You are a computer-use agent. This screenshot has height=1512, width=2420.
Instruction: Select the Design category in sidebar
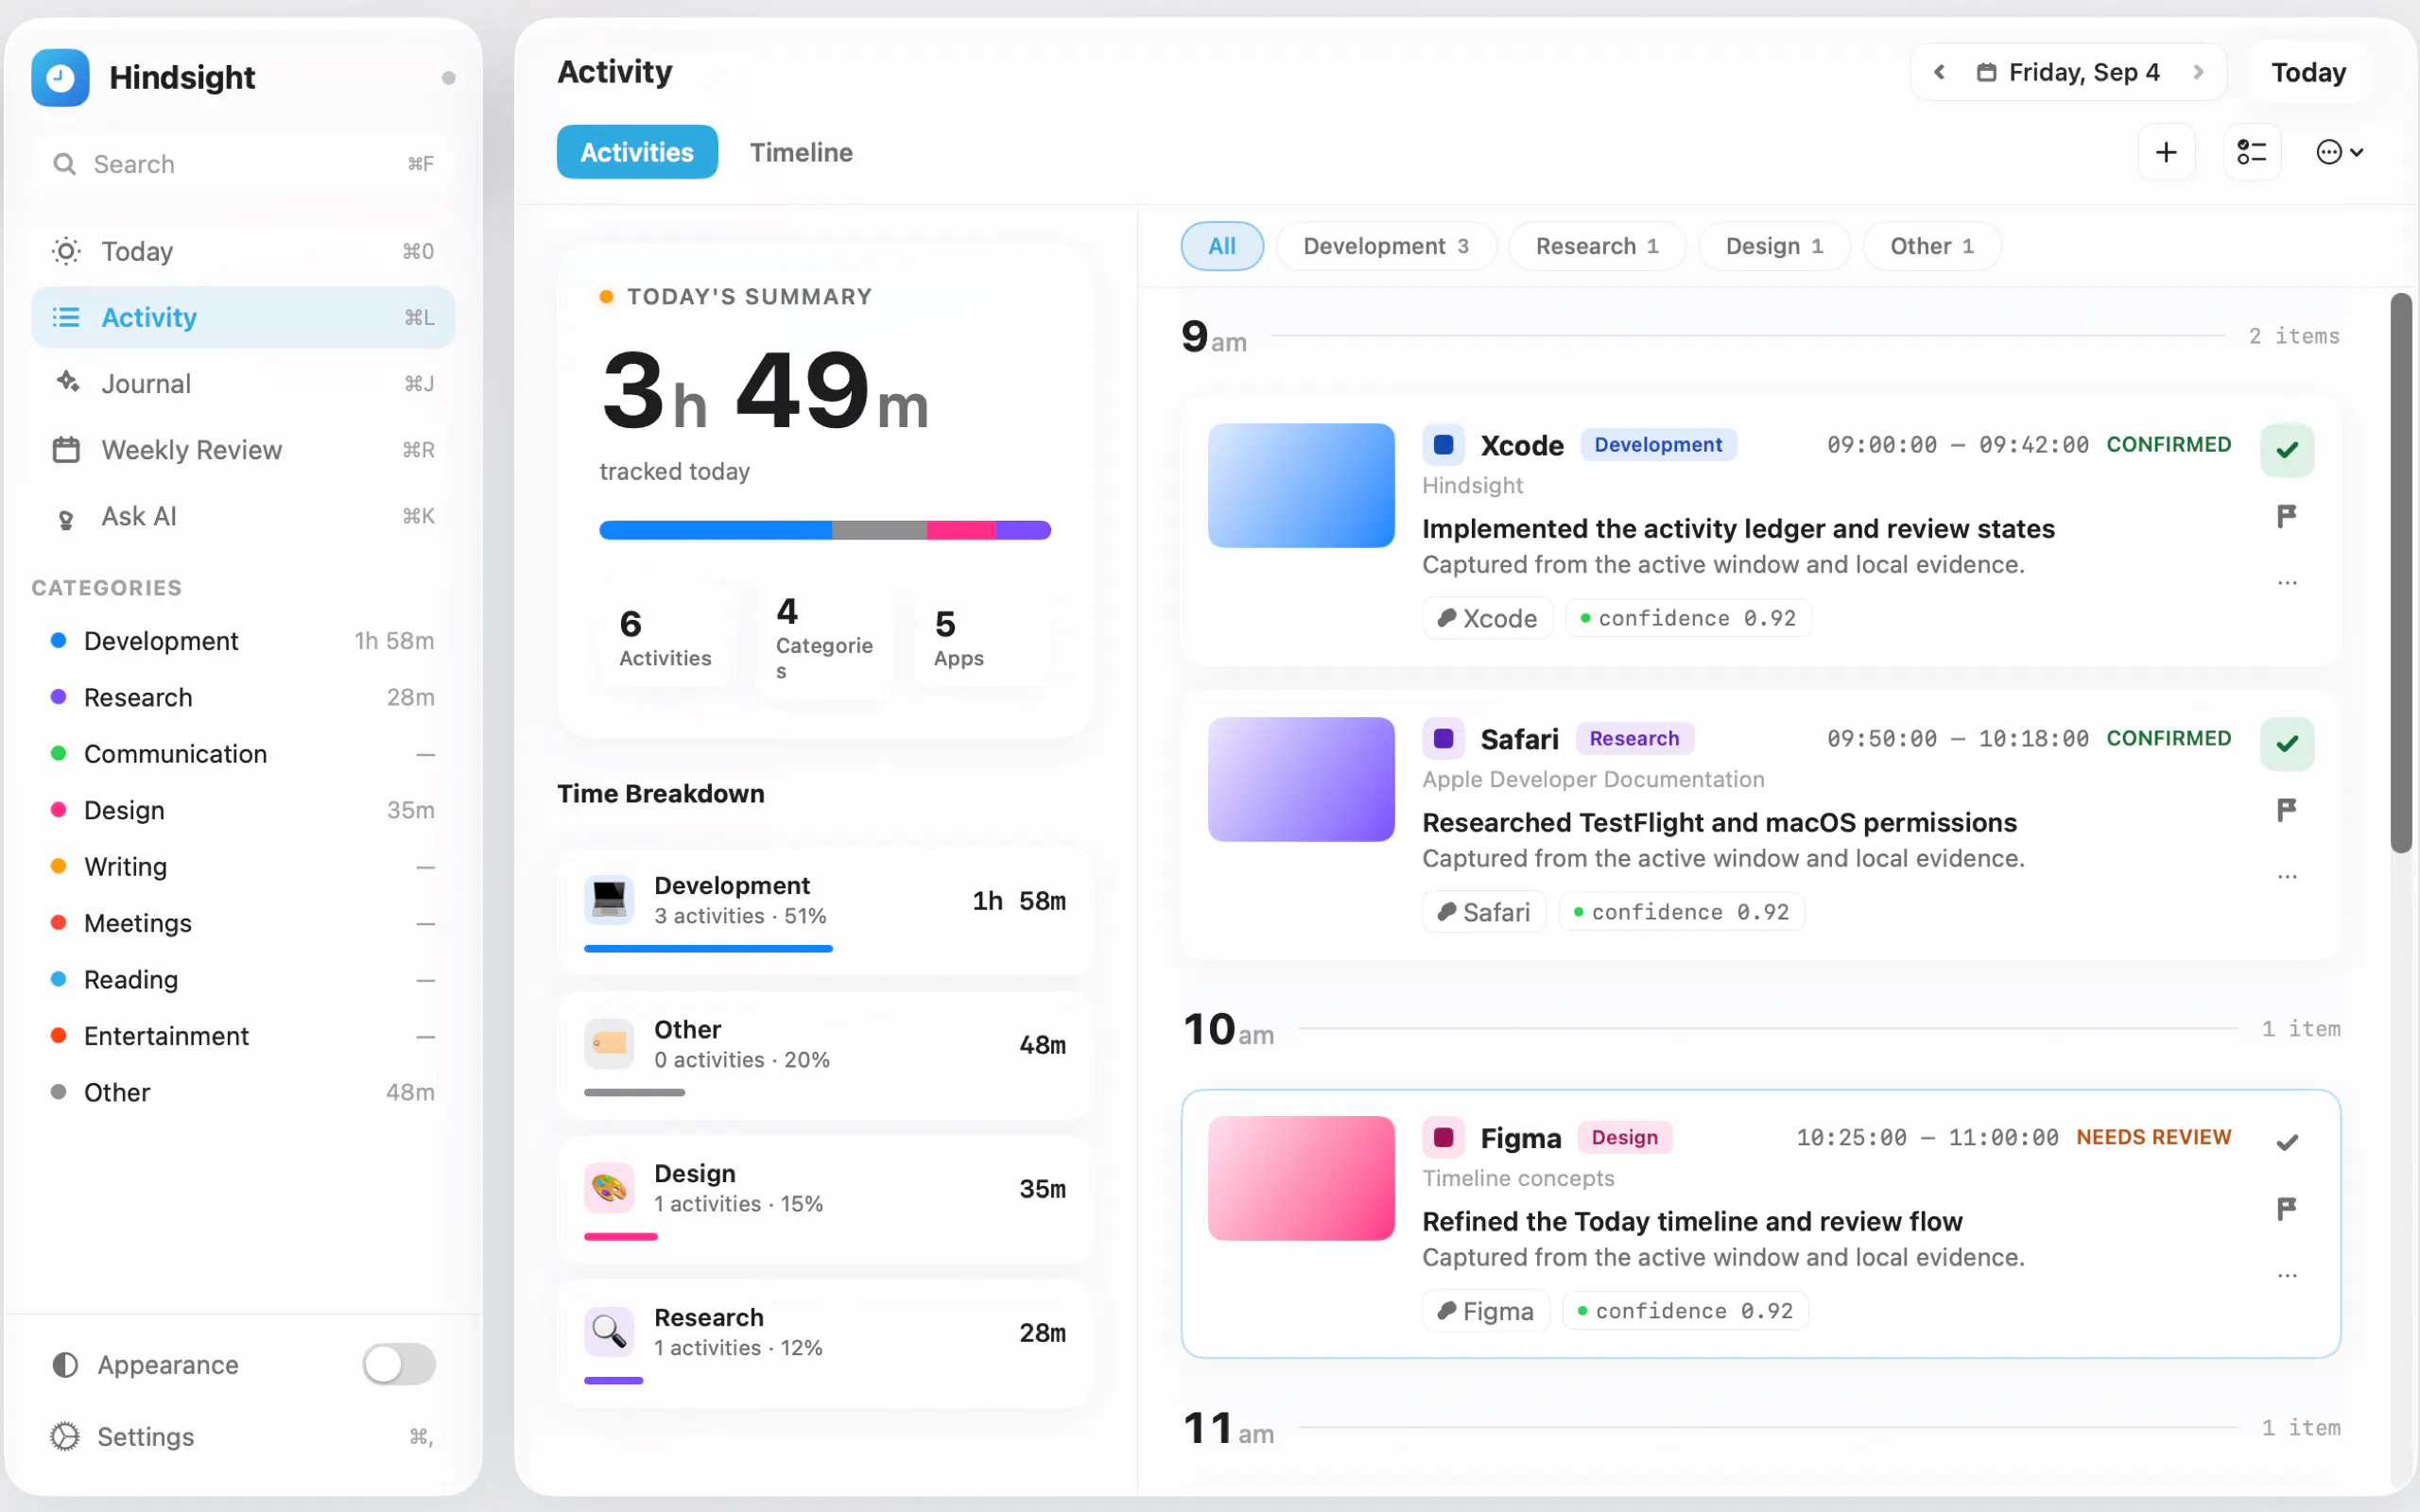243,810
